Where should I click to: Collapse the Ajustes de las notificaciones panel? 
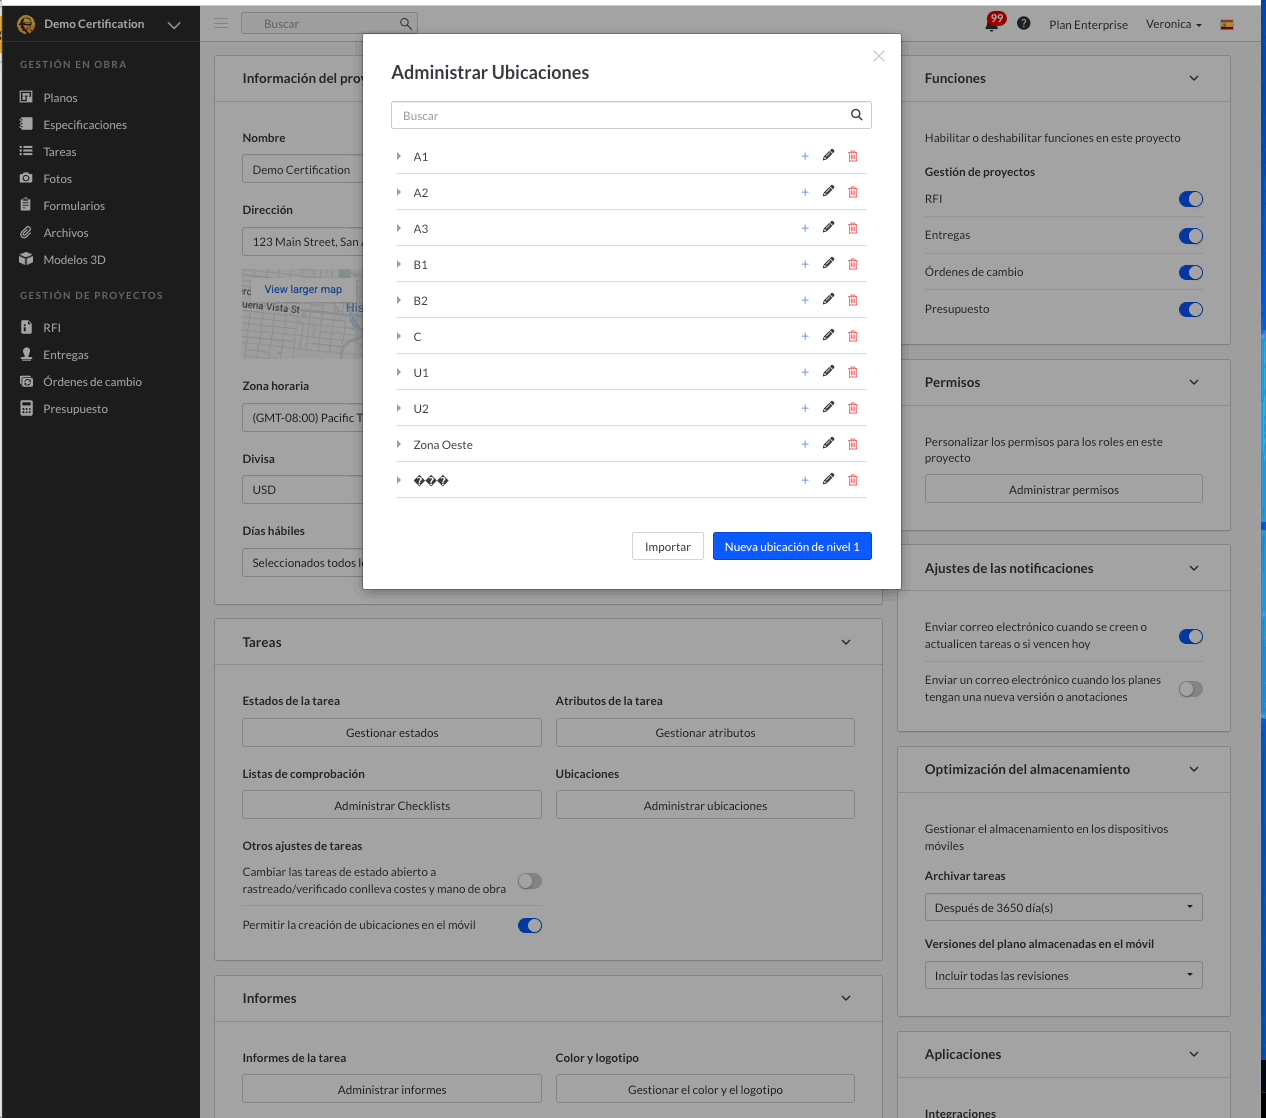1194,568
